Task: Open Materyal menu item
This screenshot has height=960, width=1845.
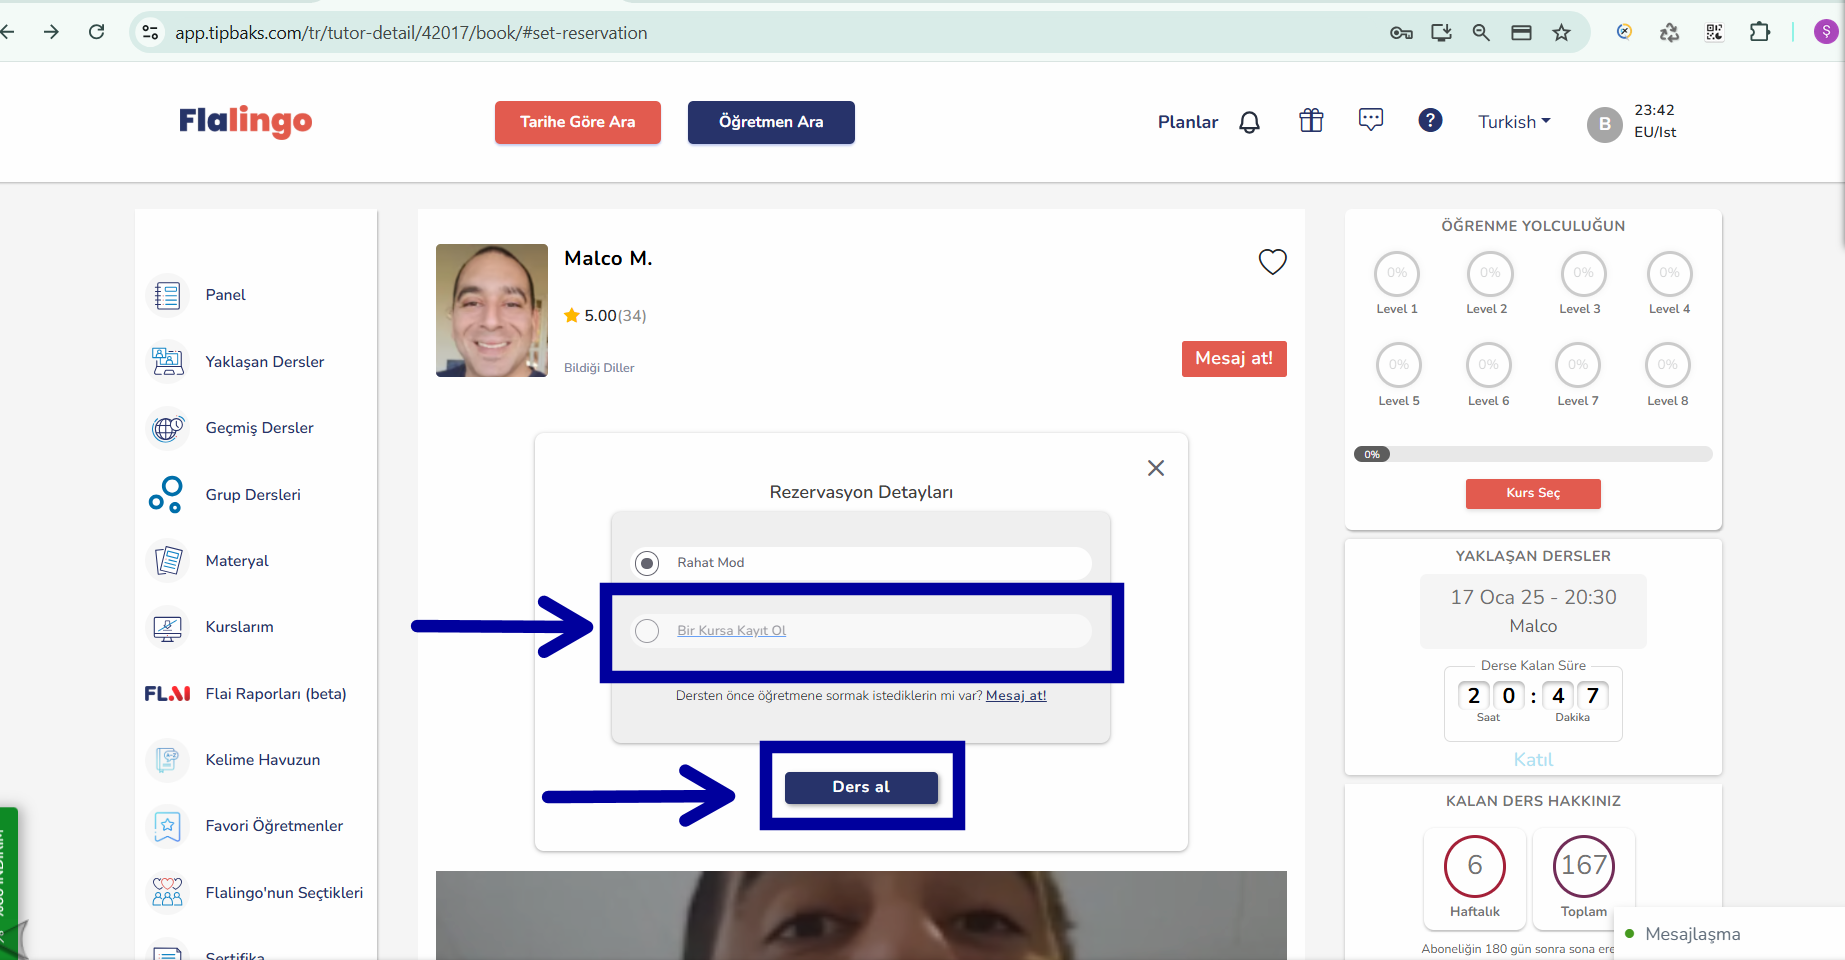Action: (x=237, y=561)
